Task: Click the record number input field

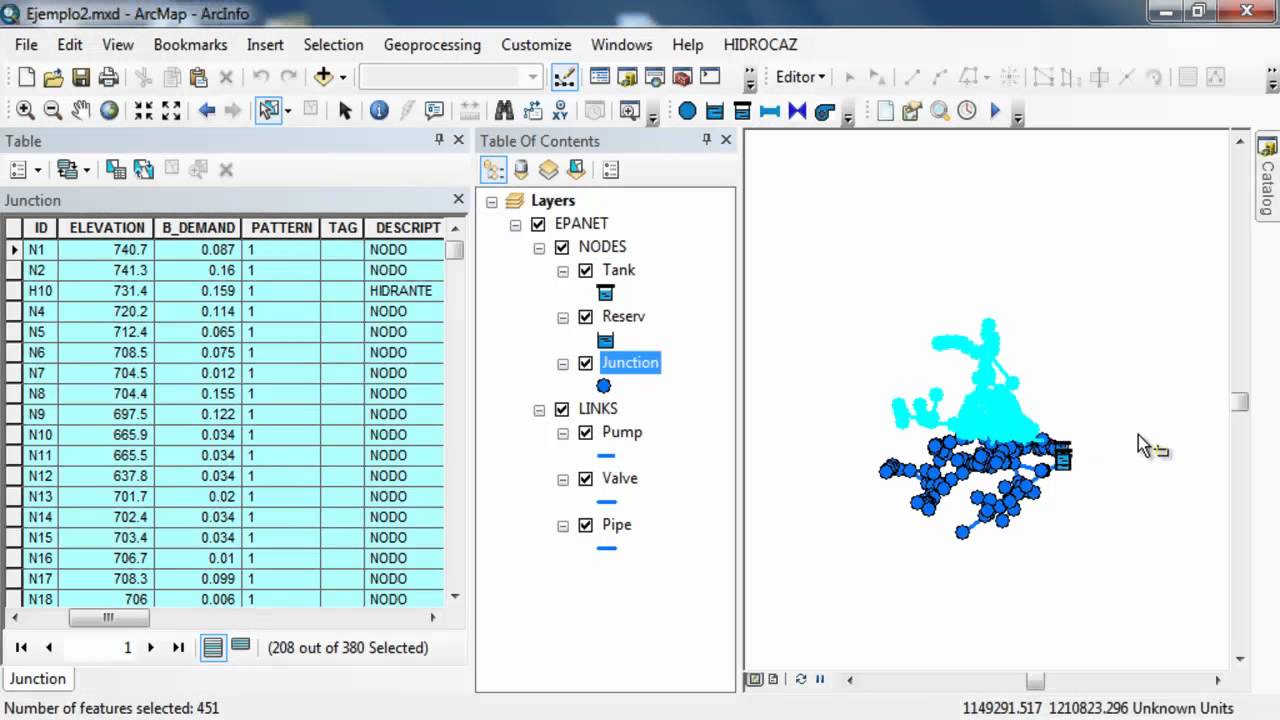Action: [x=99, y=648]
